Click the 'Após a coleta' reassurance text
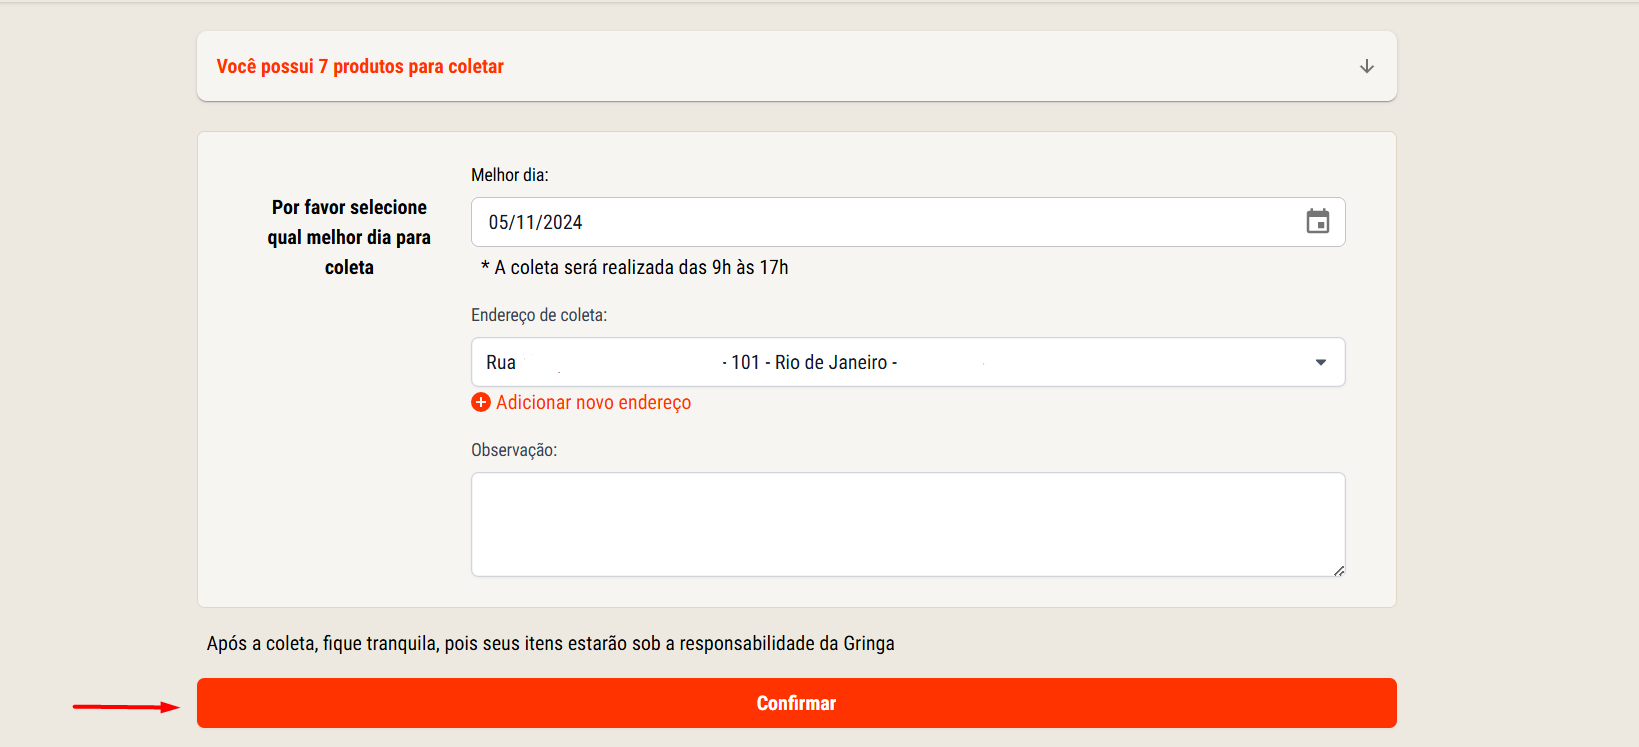Screen dimensions: 1639x747 (x=551, y=643)
